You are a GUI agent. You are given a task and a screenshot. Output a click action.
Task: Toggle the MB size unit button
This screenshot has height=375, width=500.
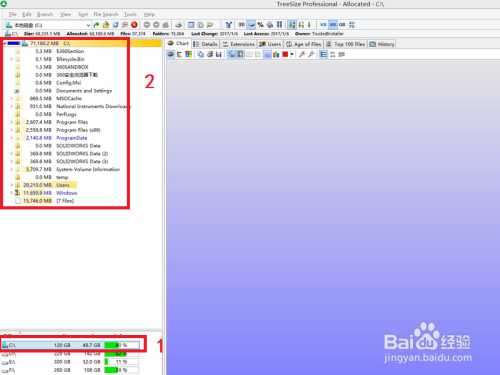[x=333, y=25]
